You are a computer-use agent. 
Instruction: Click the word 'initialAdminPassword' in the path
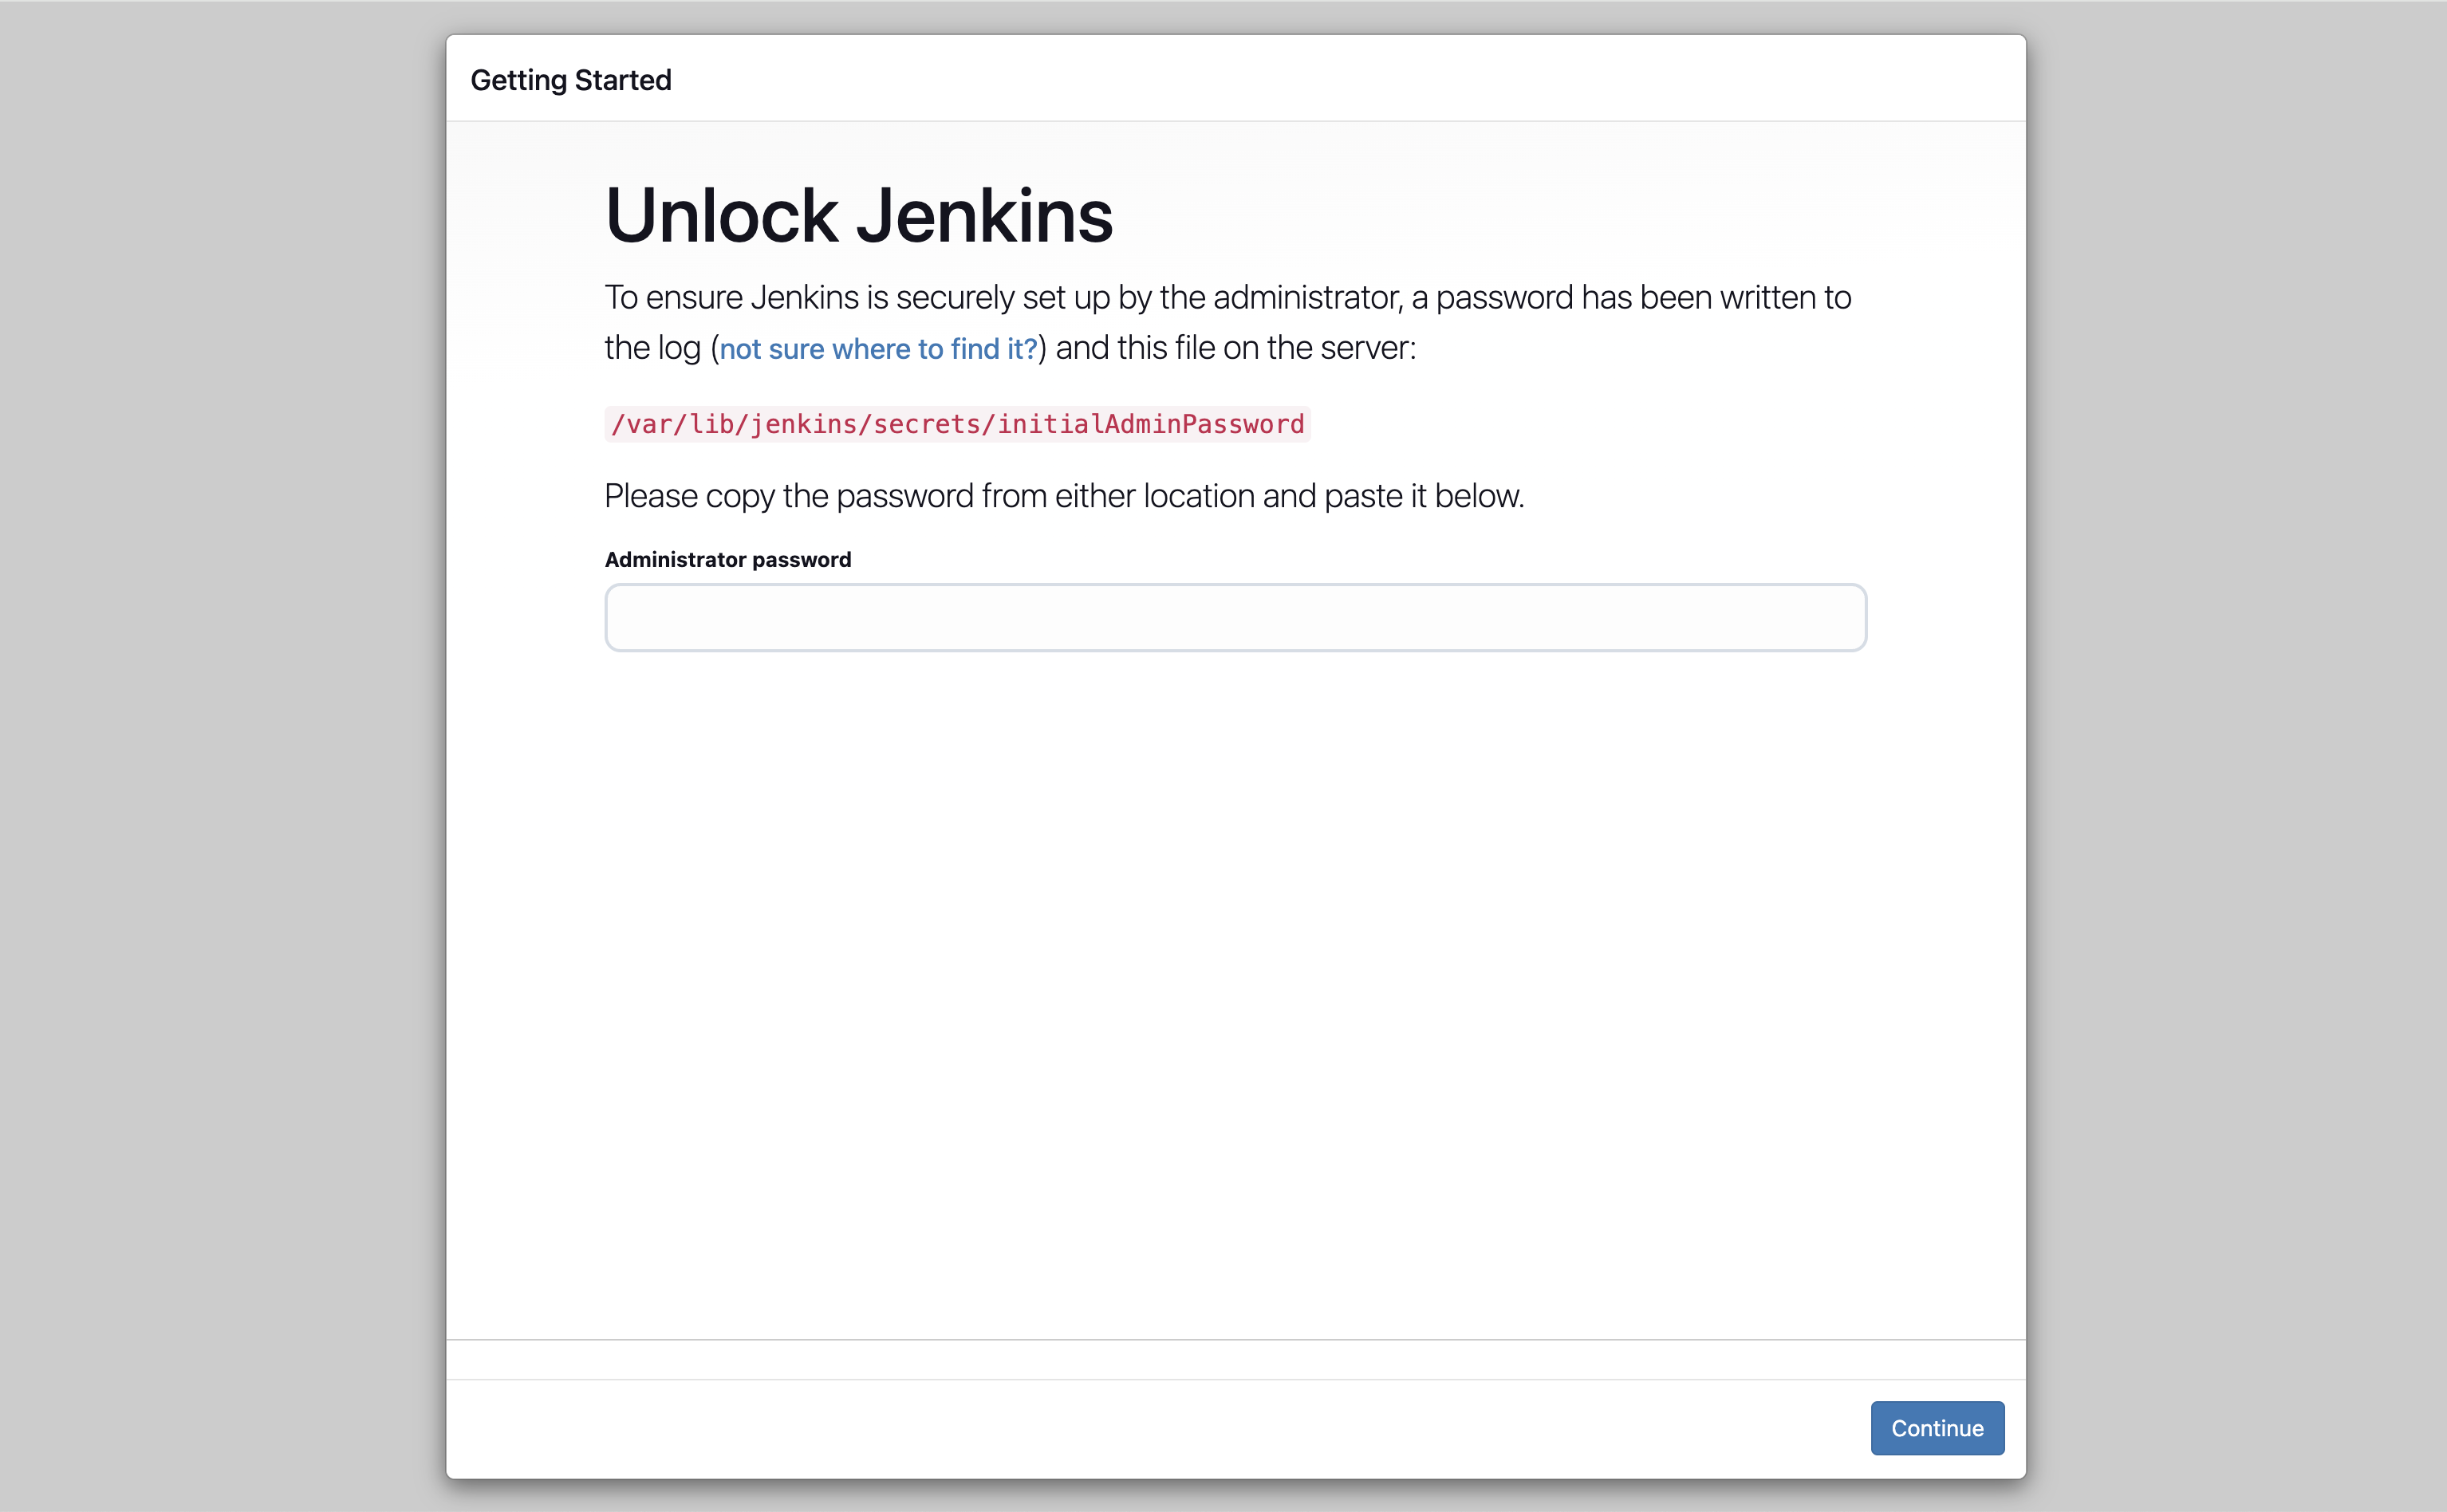tap(1150, 424)
